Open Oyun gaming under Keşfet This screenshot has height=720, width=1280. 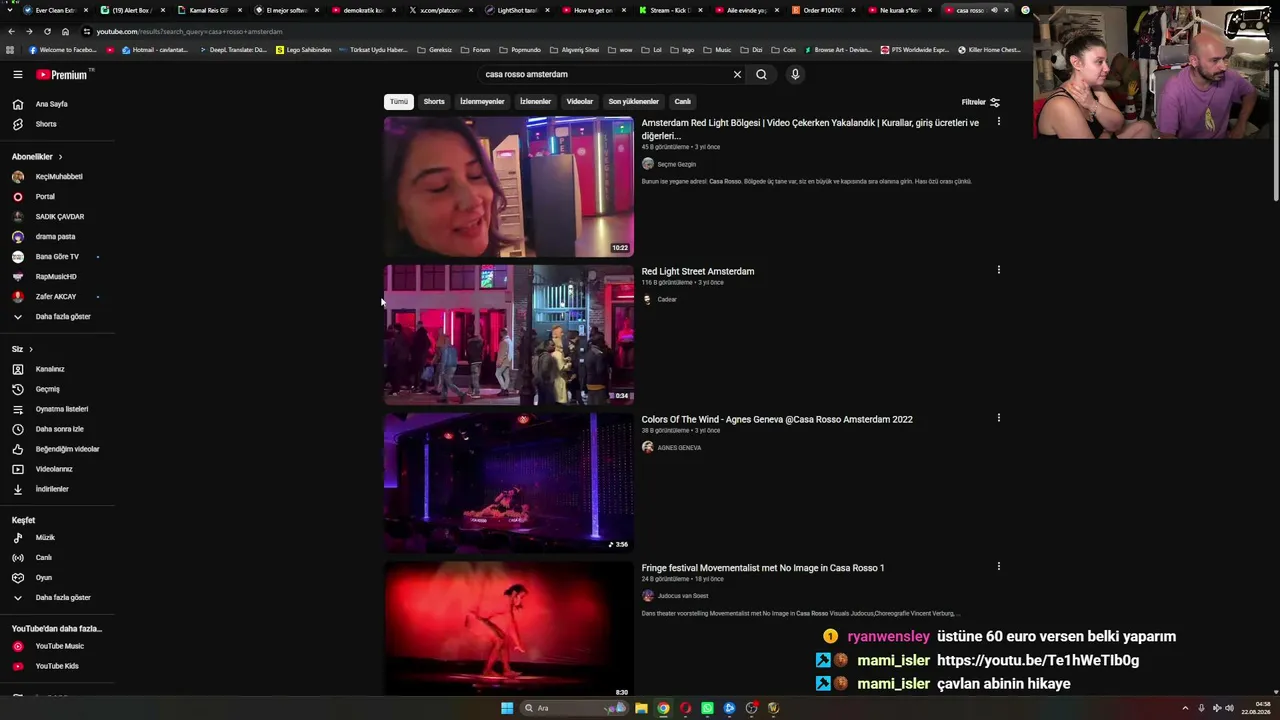(44, 578)
